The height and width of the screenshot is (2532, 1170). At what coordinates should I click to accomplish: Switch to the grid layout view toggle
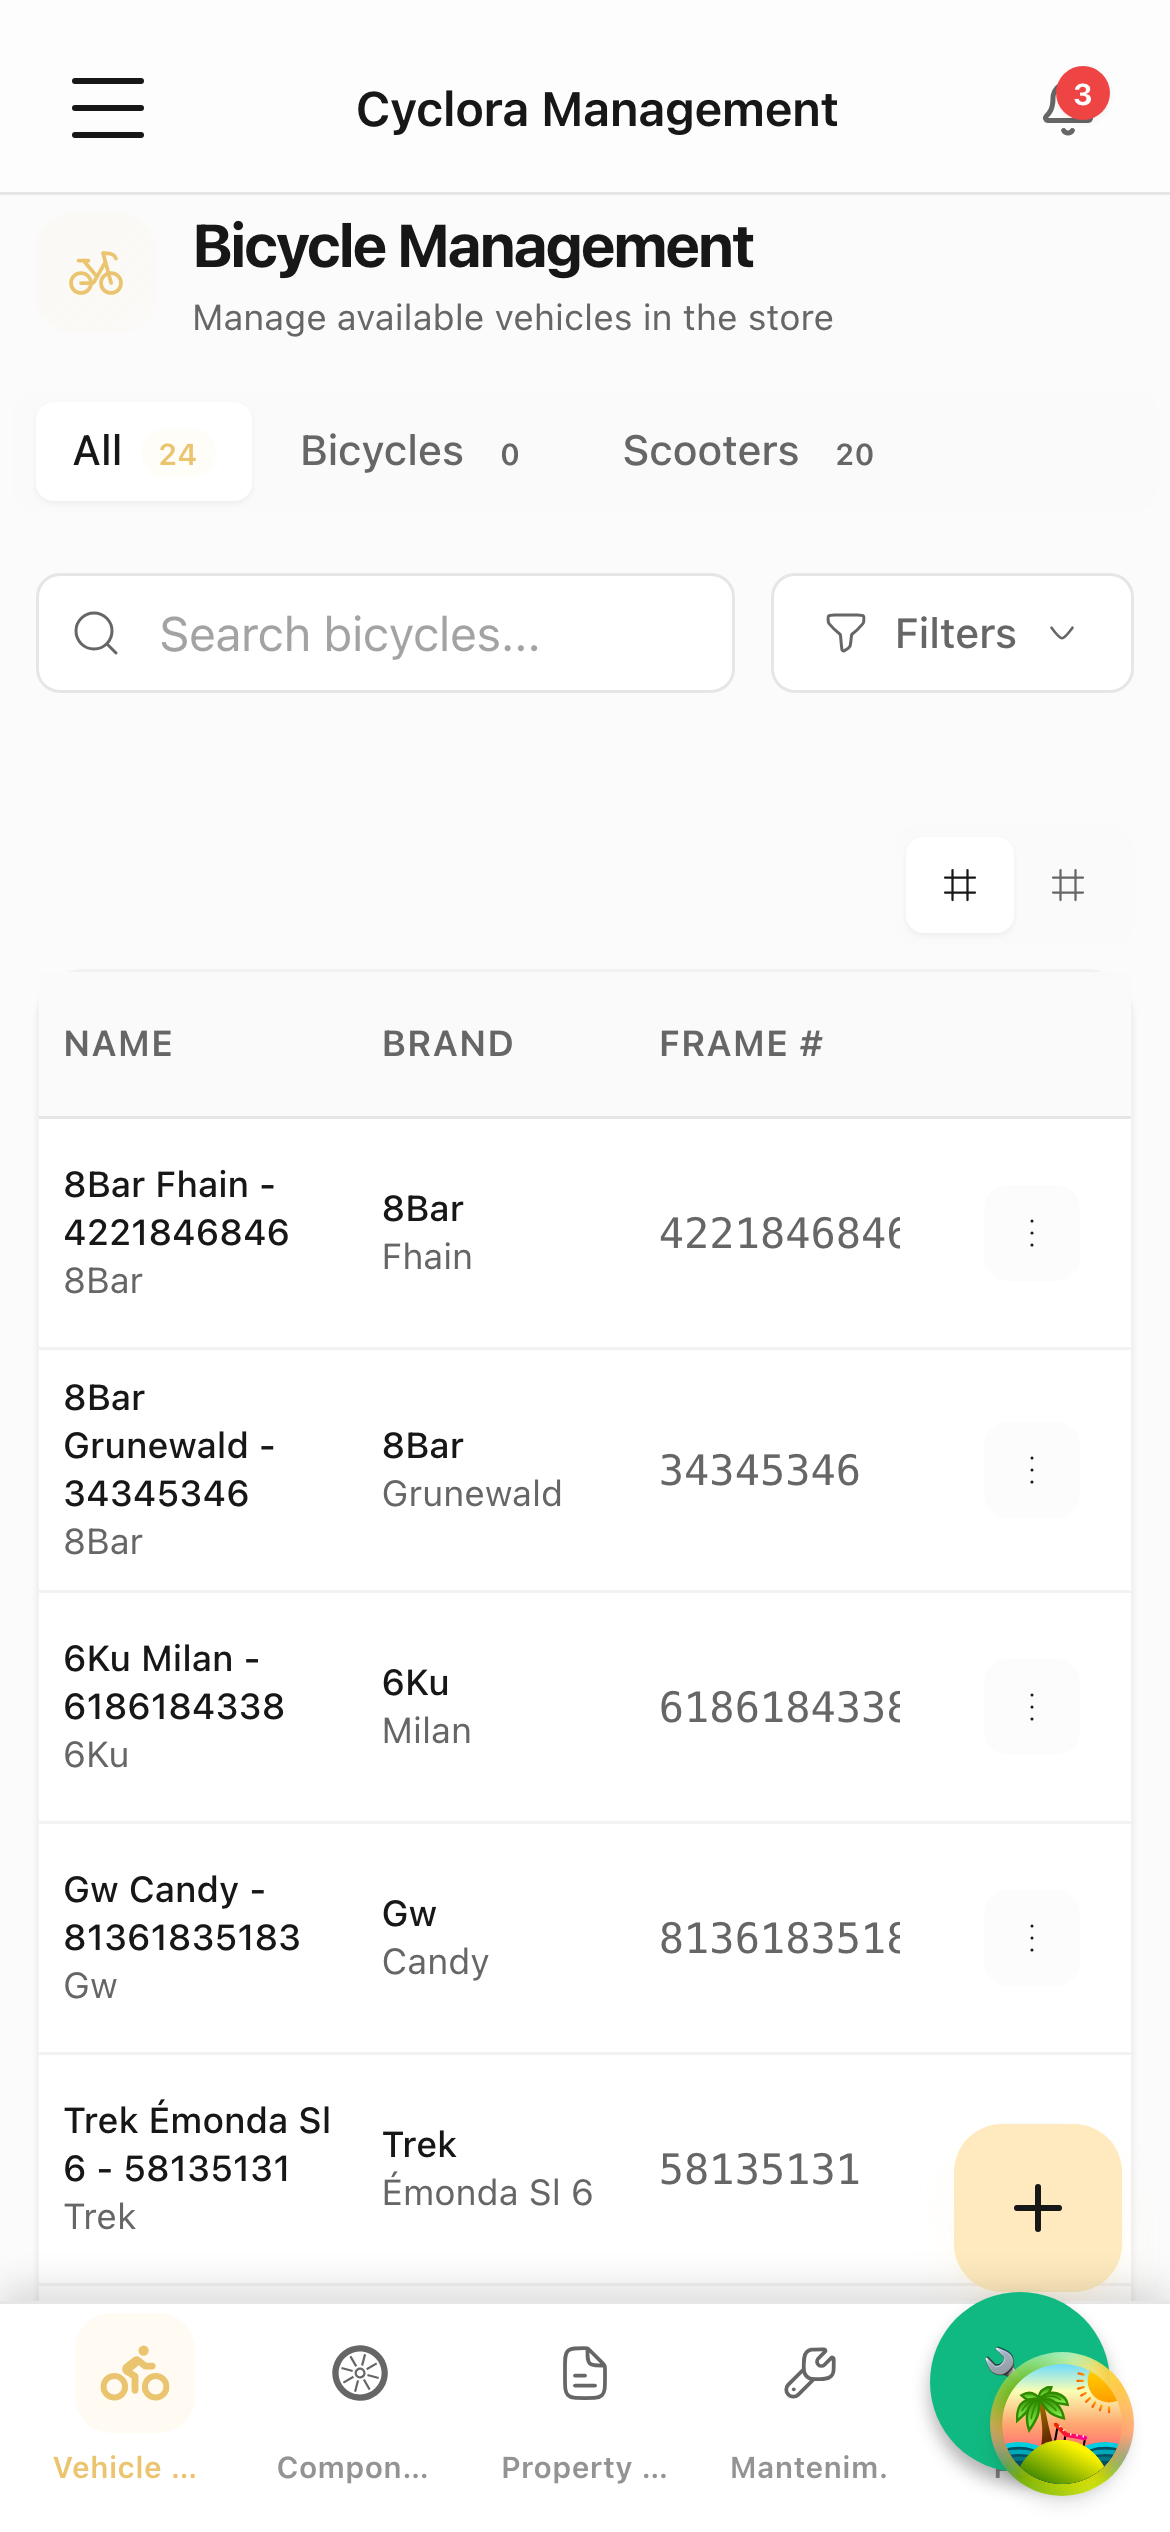pos(959,886)
